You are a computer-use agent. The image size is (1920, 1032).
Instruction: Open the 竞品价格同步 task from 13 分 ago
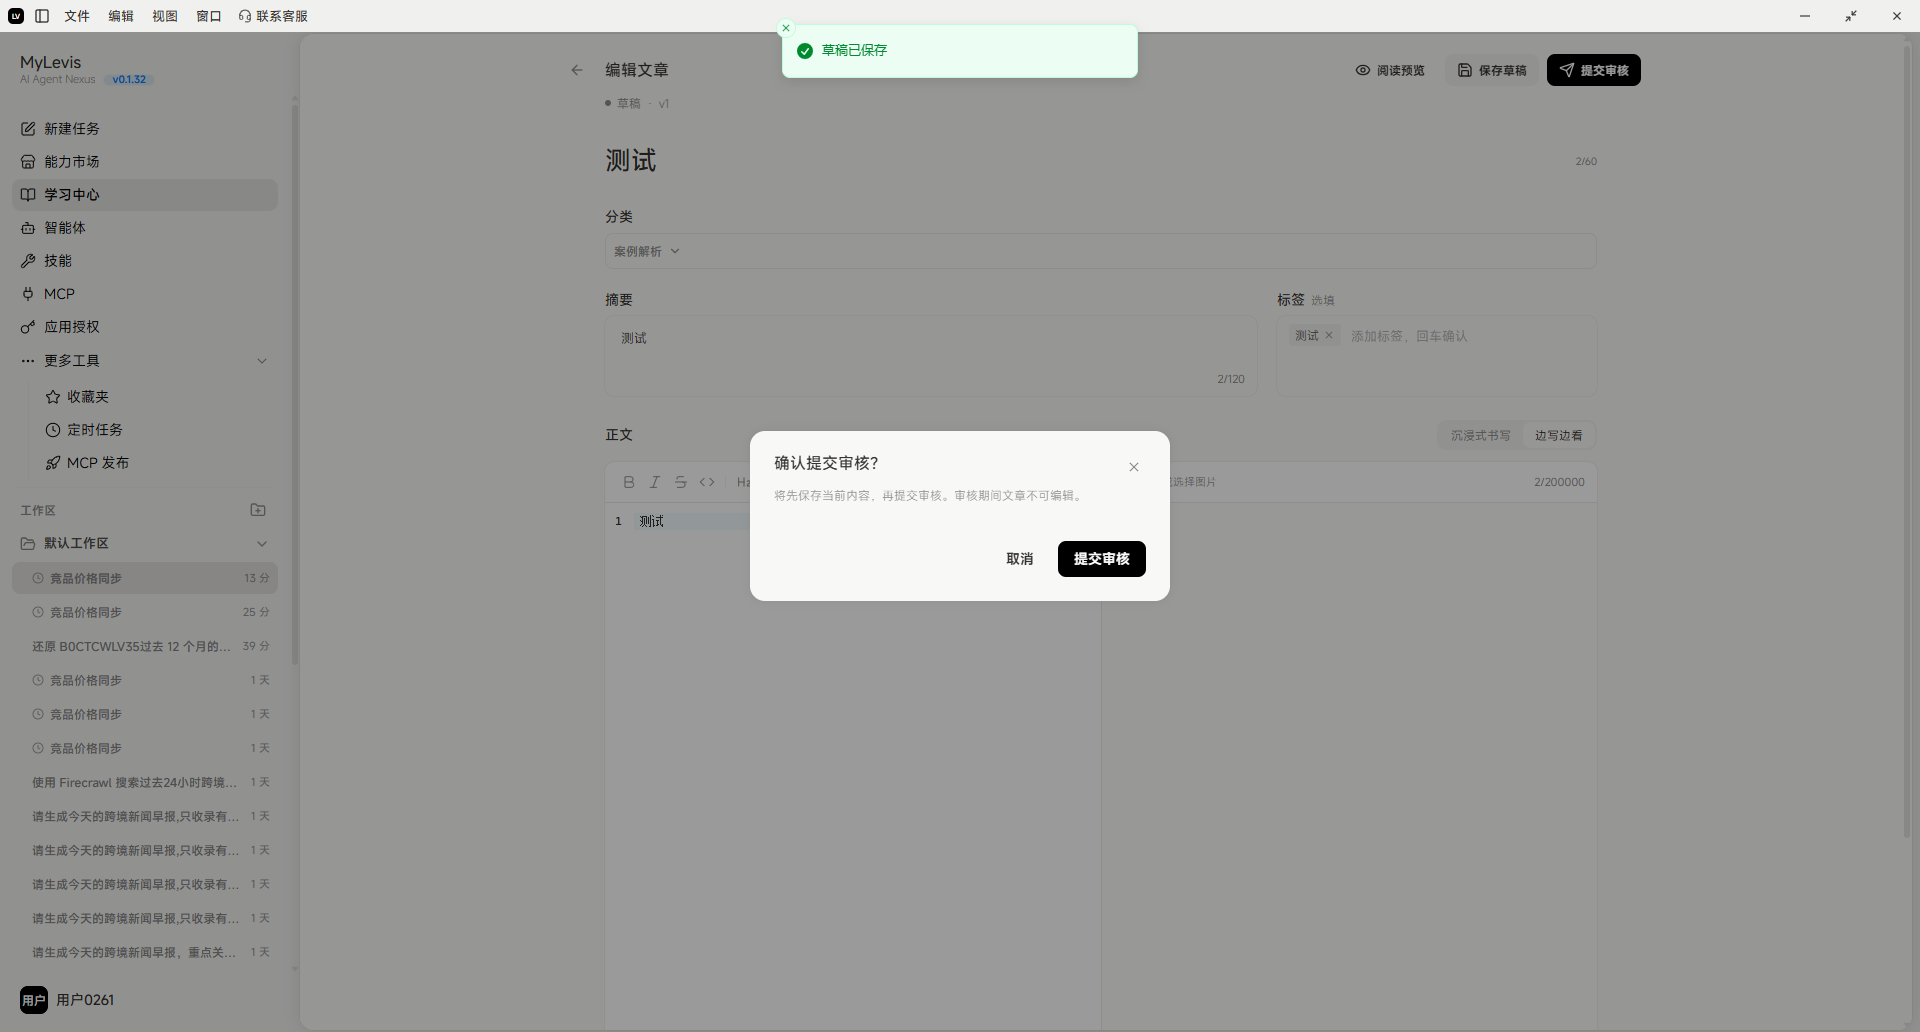[145, 578]
